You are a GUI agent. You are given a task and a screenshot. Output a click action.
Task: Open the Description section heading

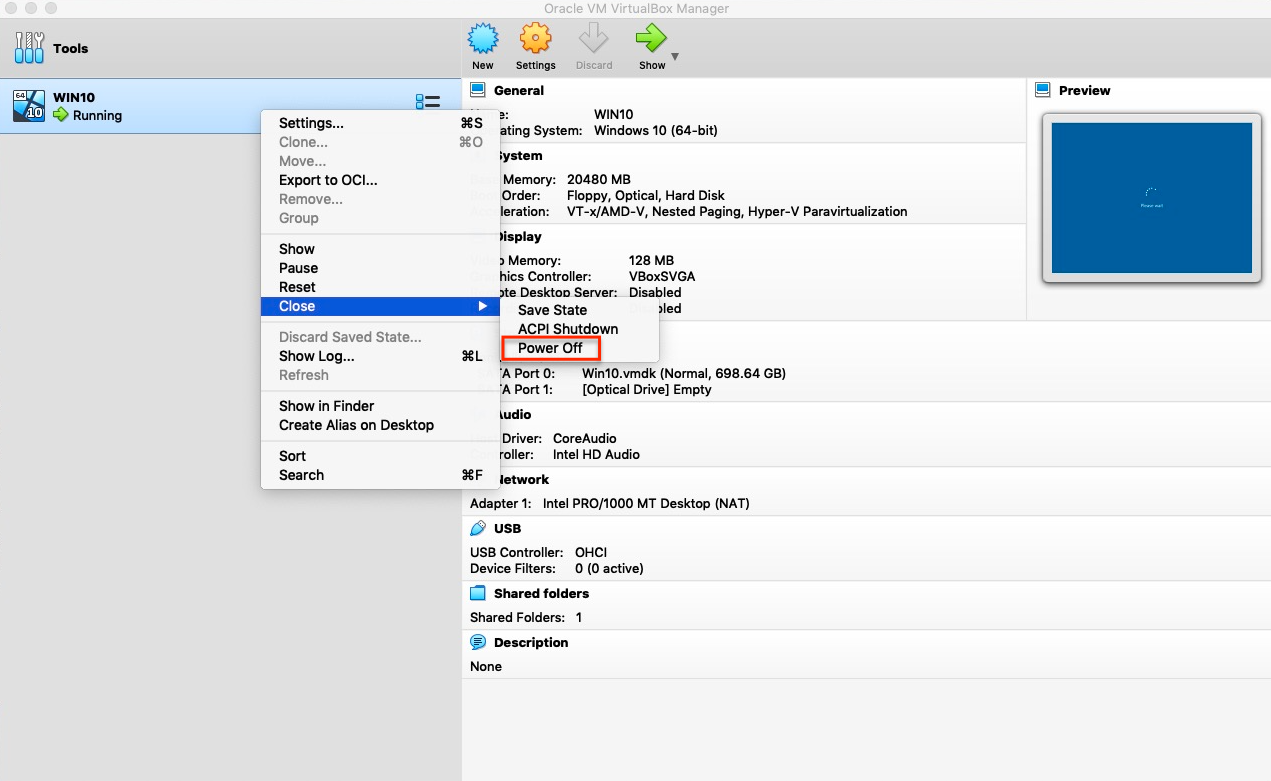point(531,642)
